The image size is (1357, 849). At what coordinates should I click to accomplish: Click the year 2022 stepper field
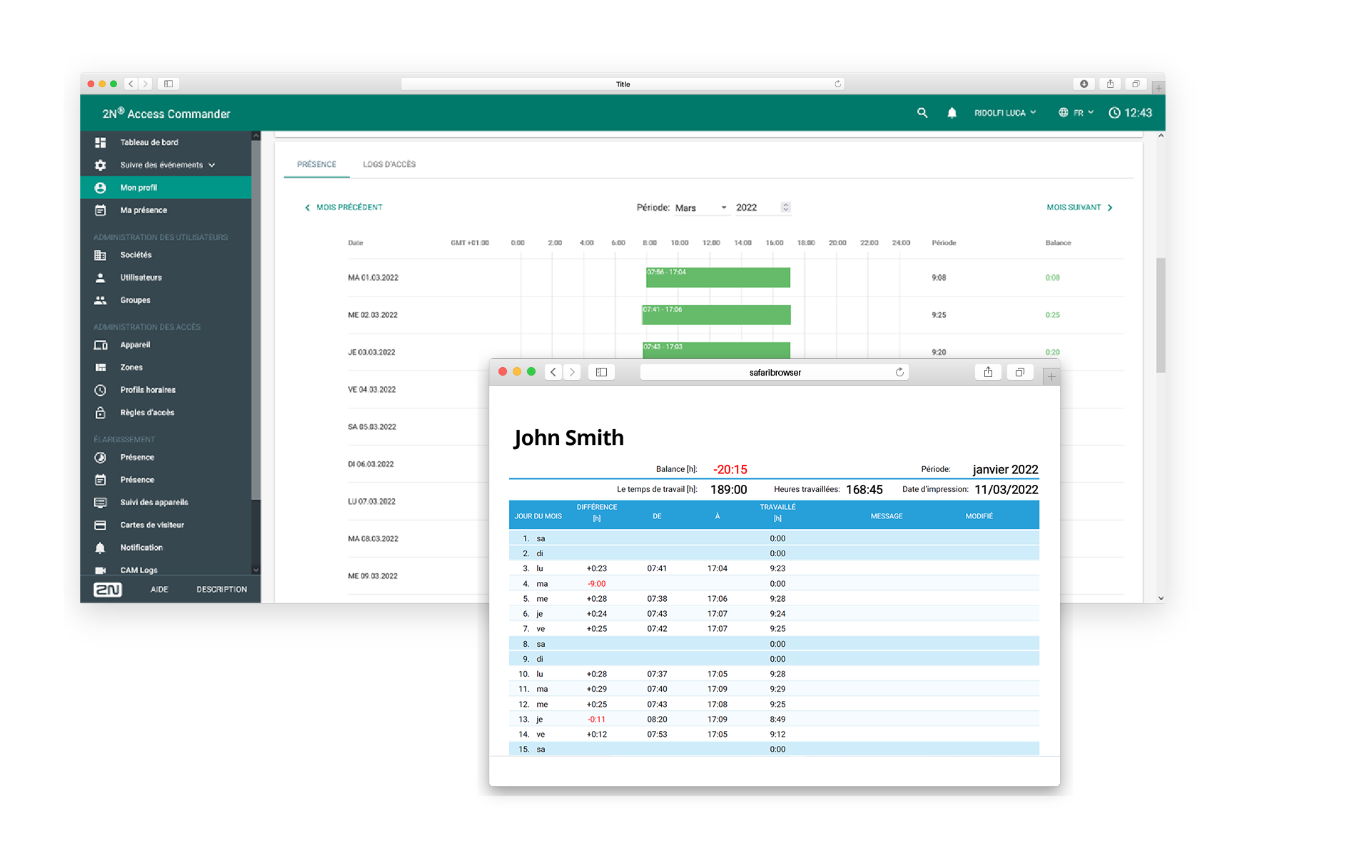point(762,208)
